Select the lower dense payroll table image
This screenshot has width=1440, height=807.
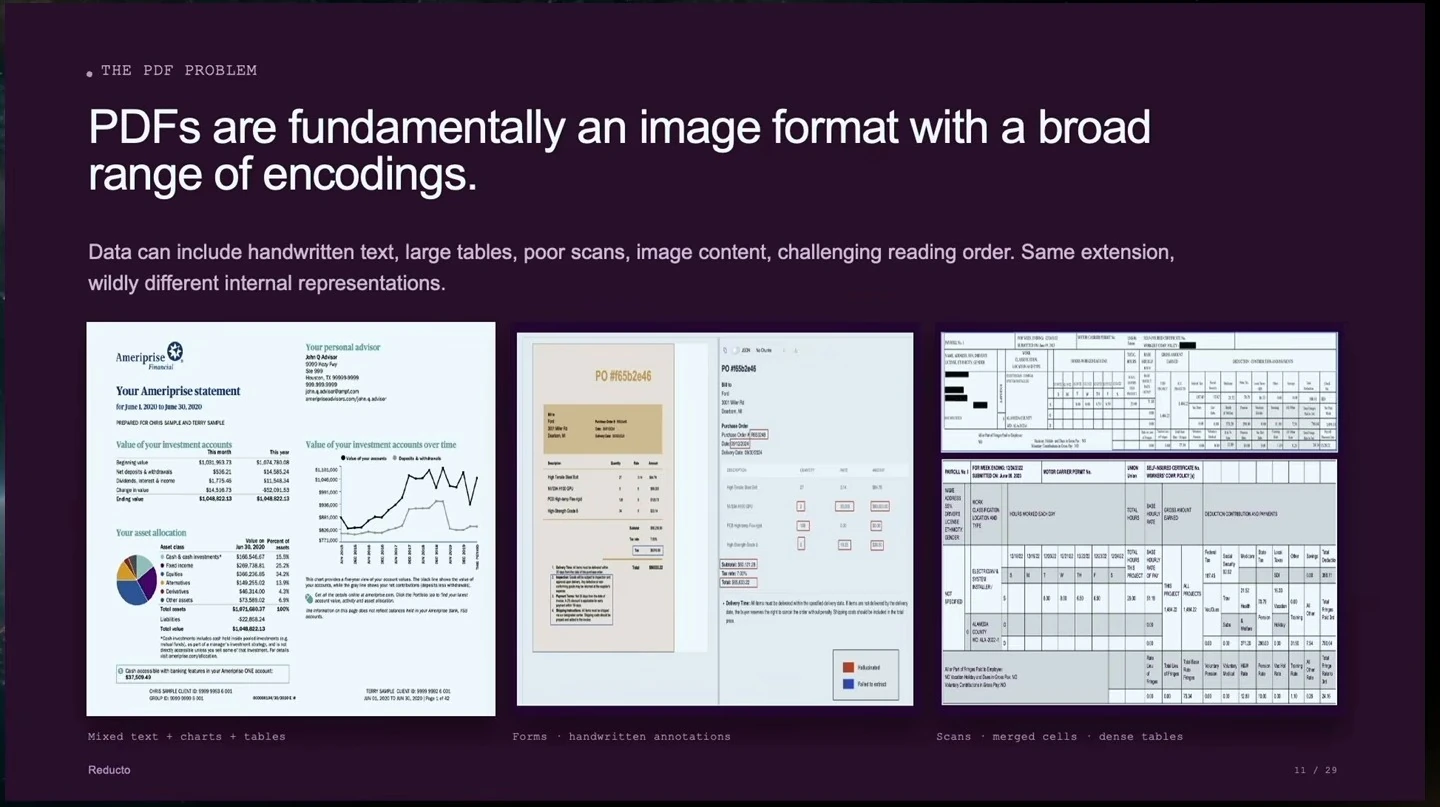[1139, 582]
